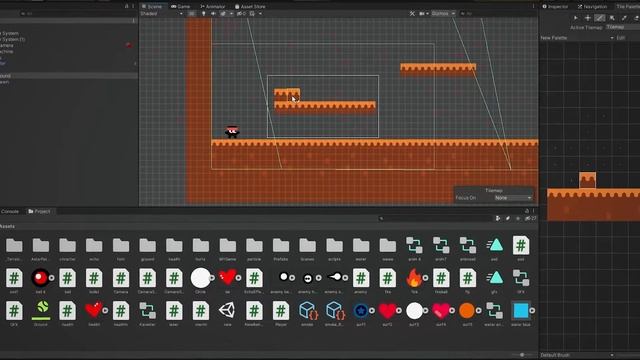Toggle scene audio speaker button

click(x=213, y=13)
